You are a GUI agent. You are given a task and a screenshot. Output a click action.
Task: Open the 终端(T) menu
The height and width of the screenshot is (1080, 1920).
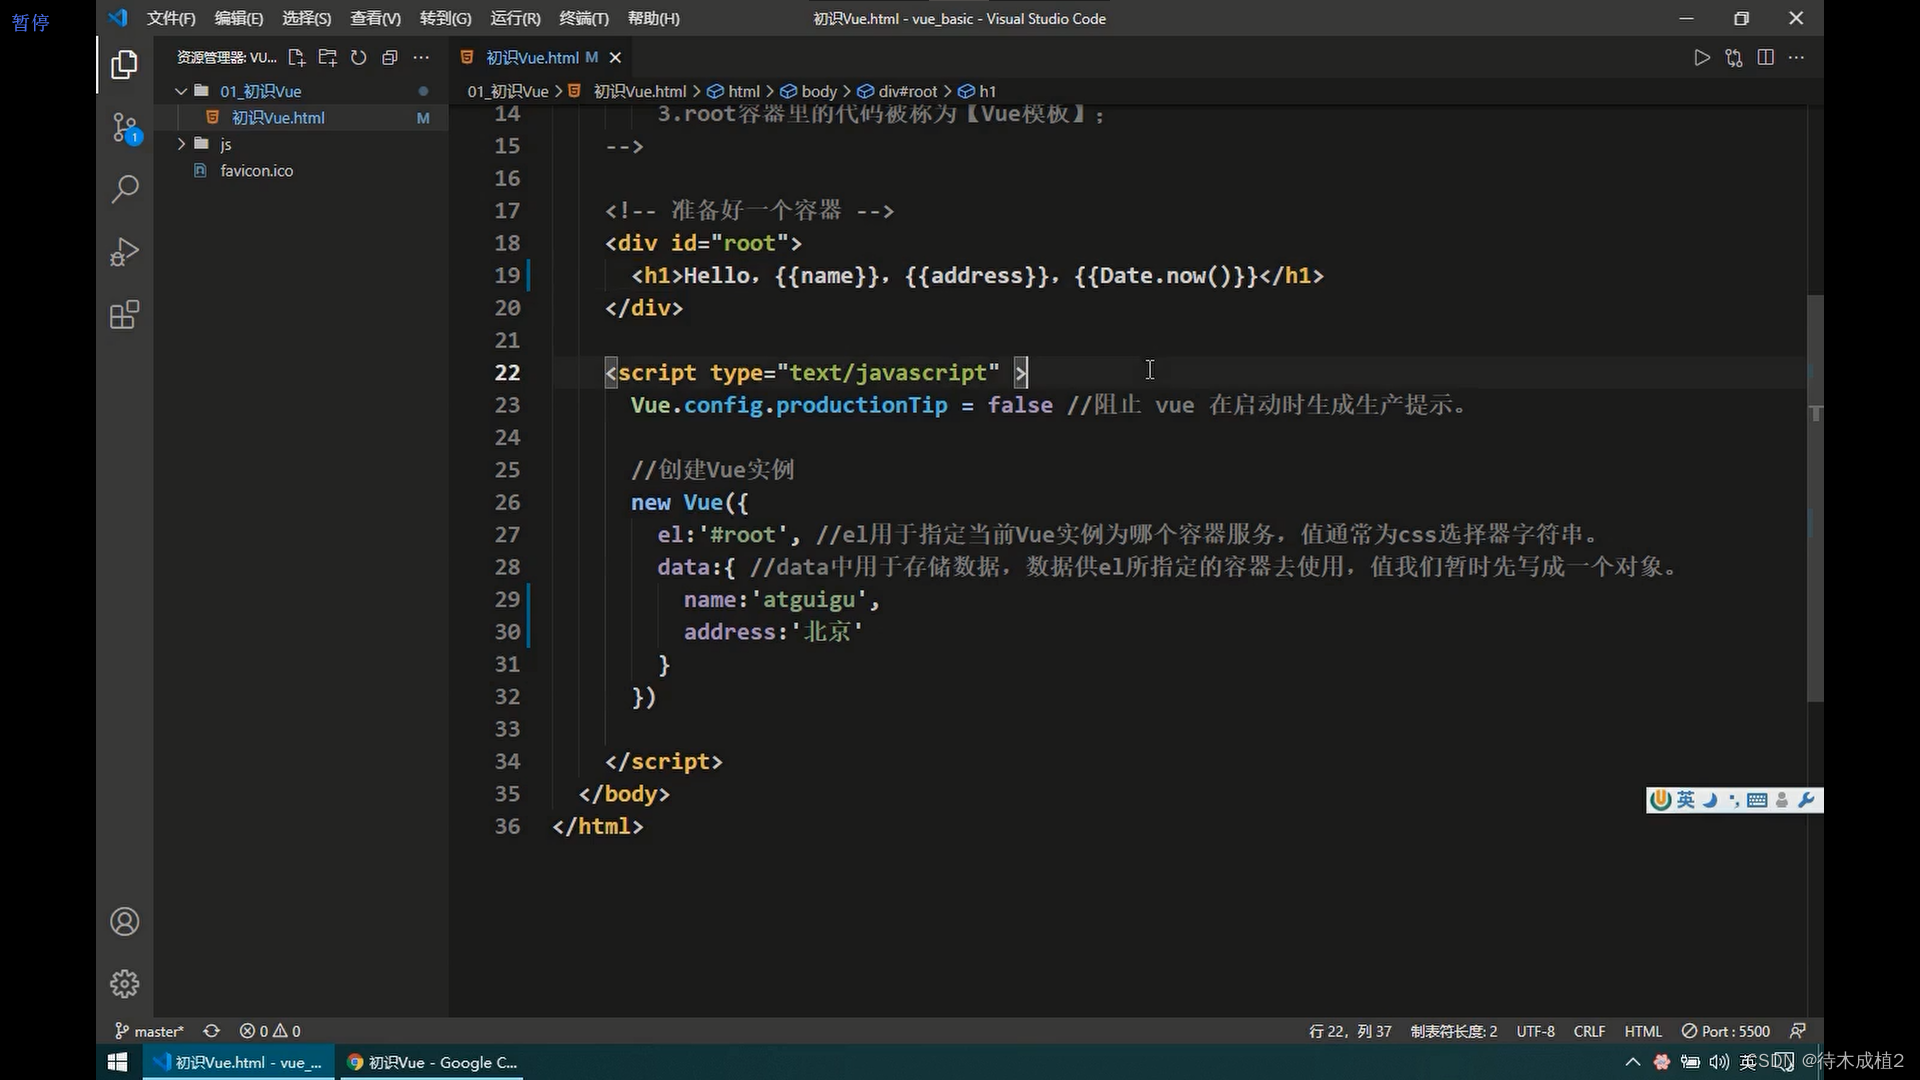point(584,18)
